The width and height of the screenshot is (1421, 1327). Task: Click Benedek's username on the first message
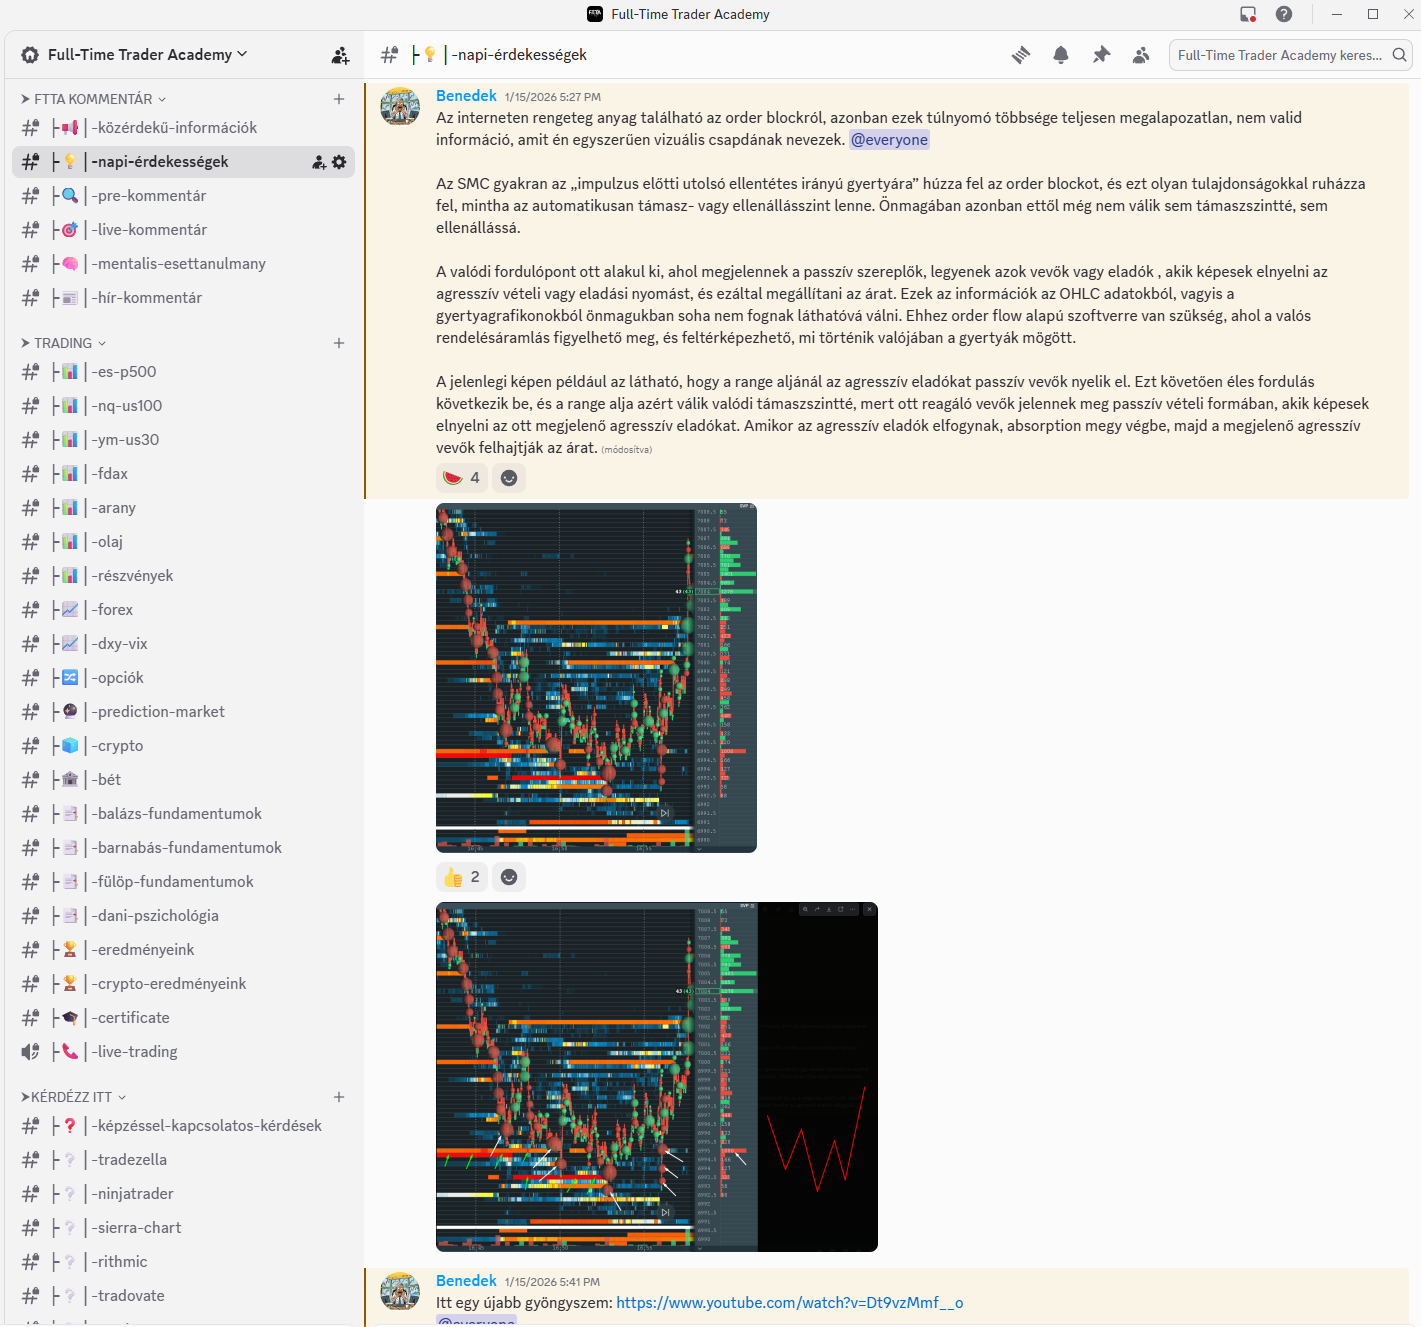[466, 96]
